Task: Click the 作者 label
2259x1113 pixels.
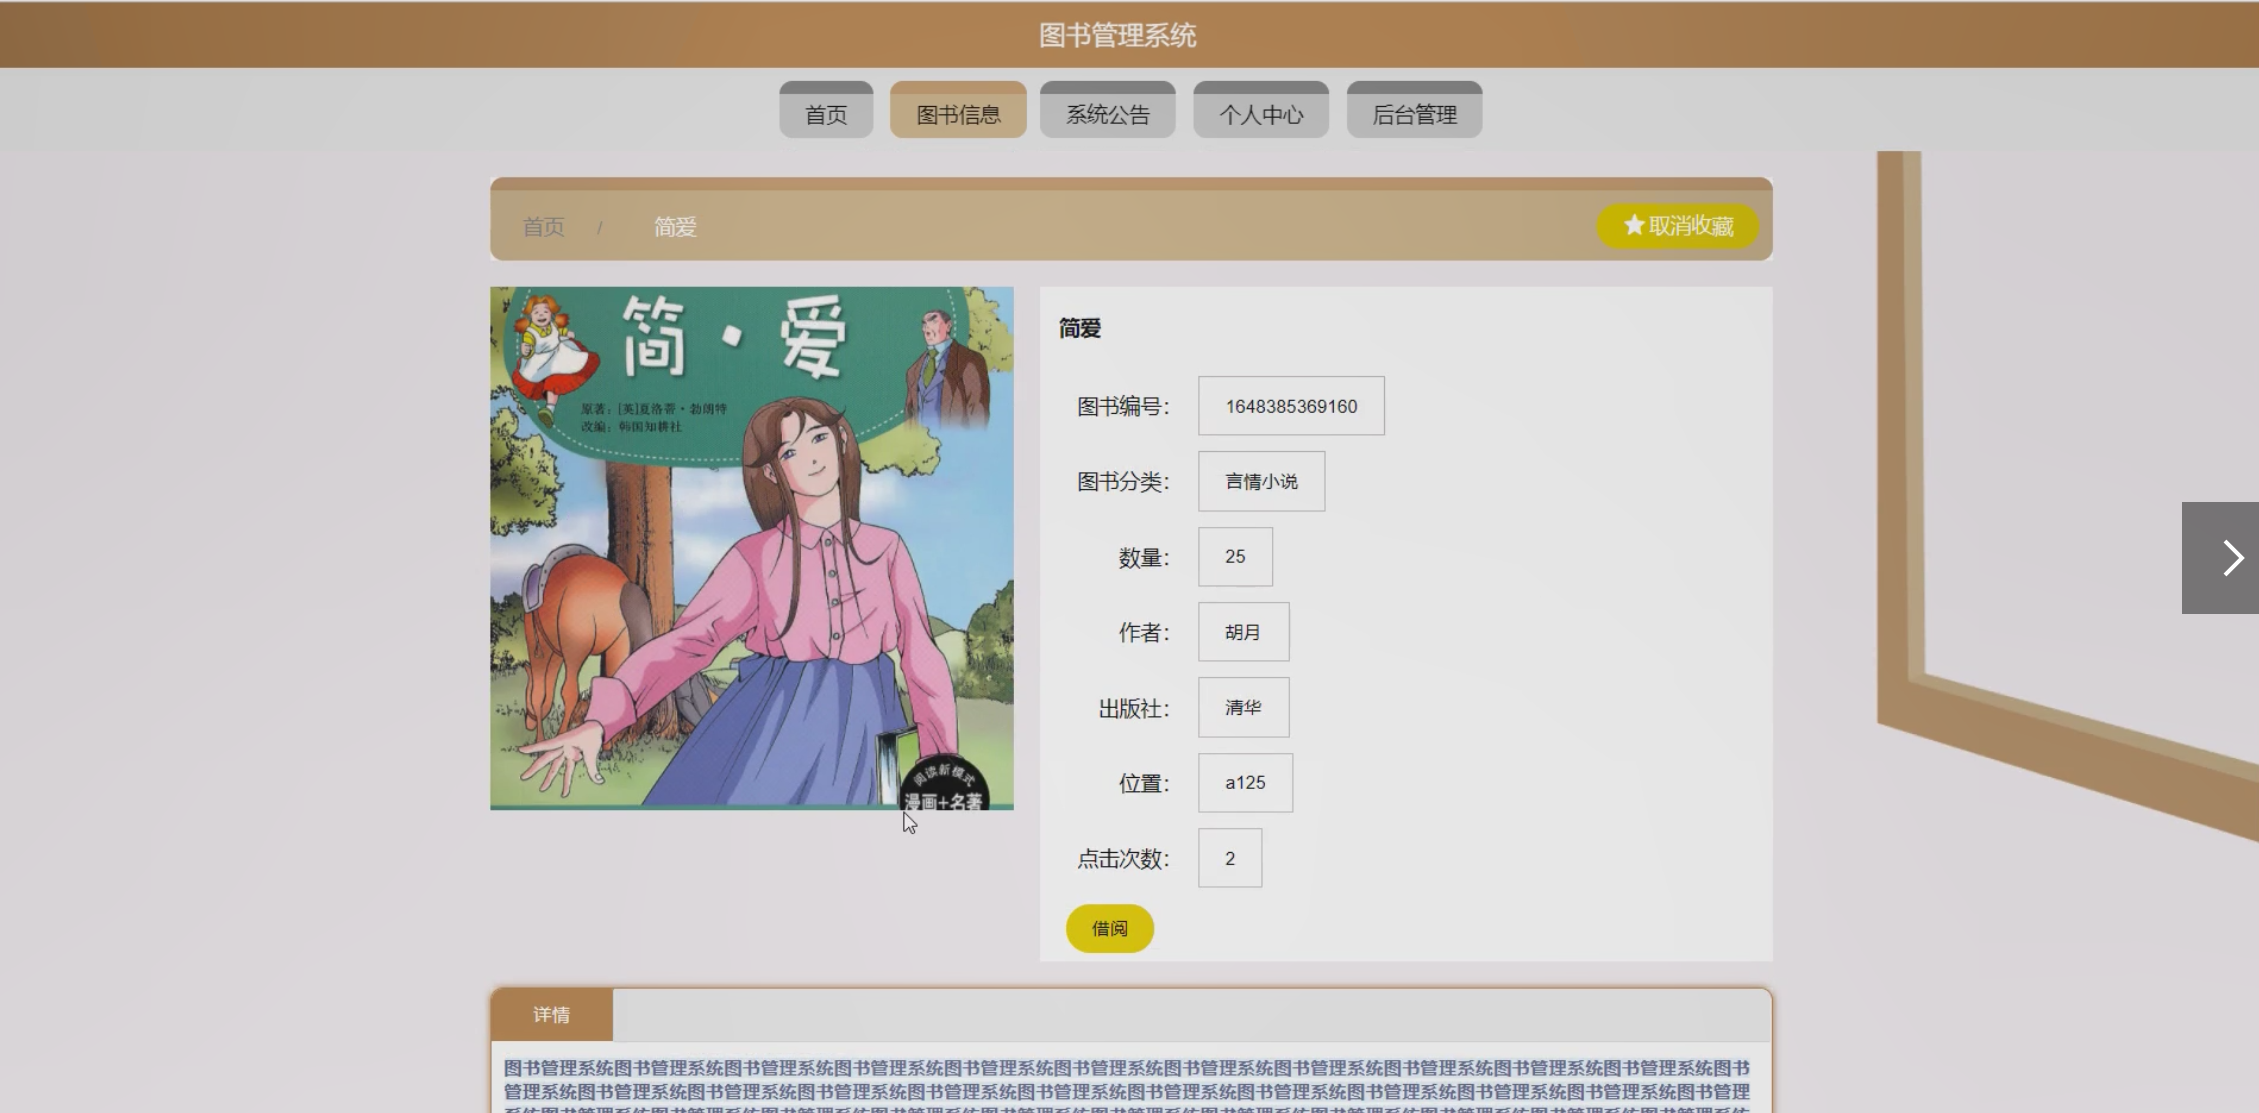Action: coord(1144,633)
